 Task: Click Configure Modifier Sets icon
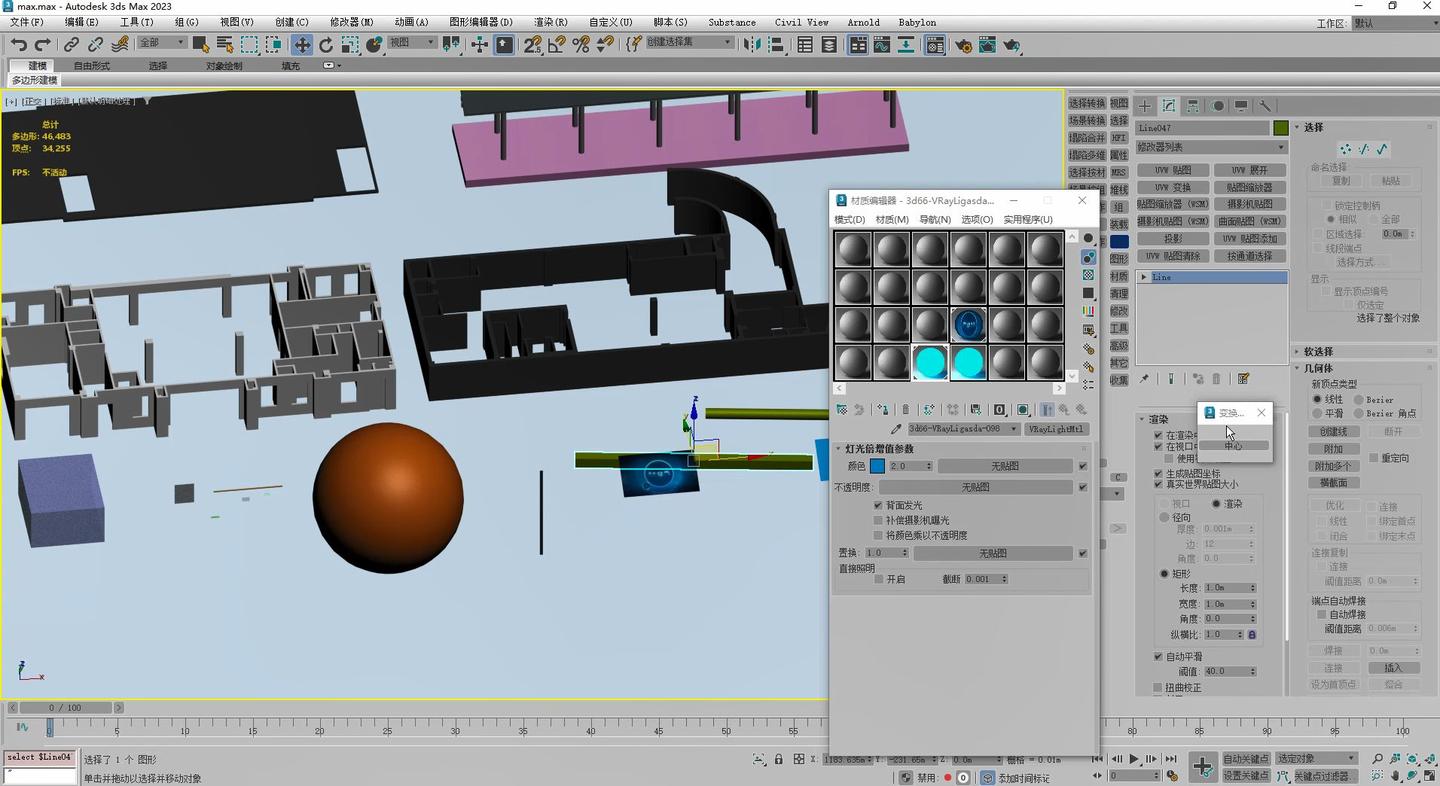[x=1243, y=379]
